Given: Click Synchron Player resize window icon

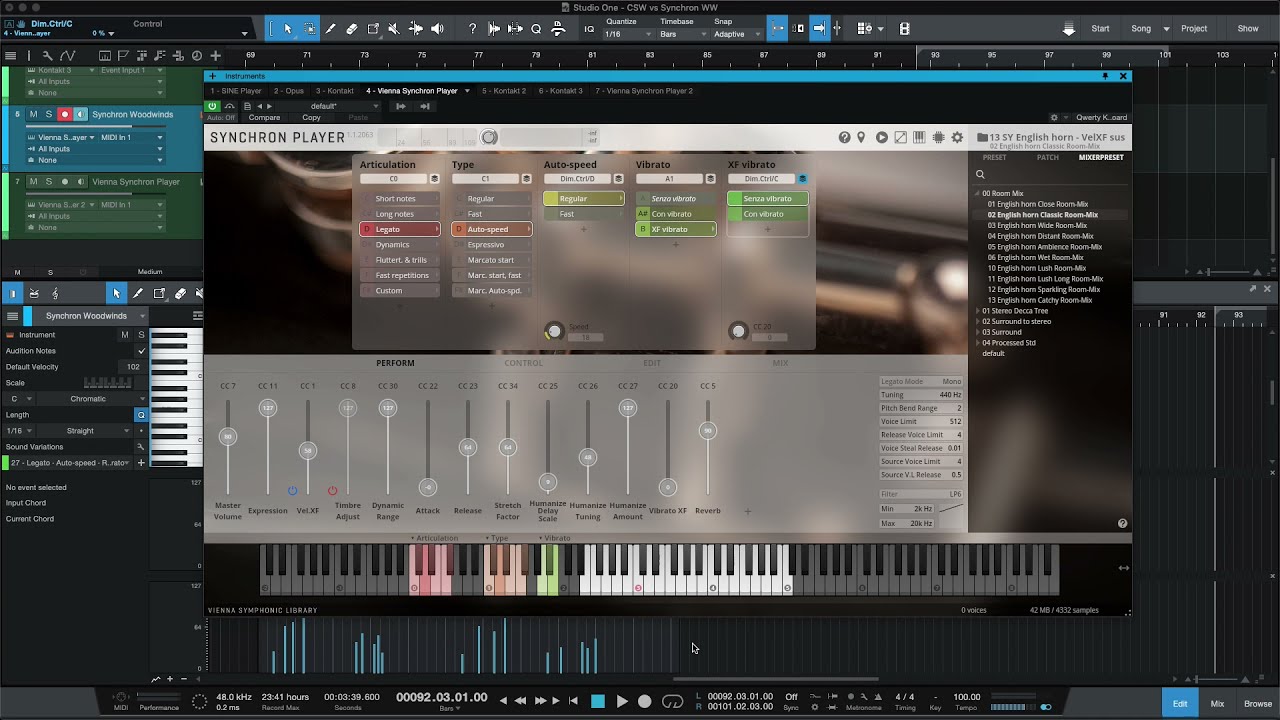Looking at the screenshot, I should pos(900,137).
